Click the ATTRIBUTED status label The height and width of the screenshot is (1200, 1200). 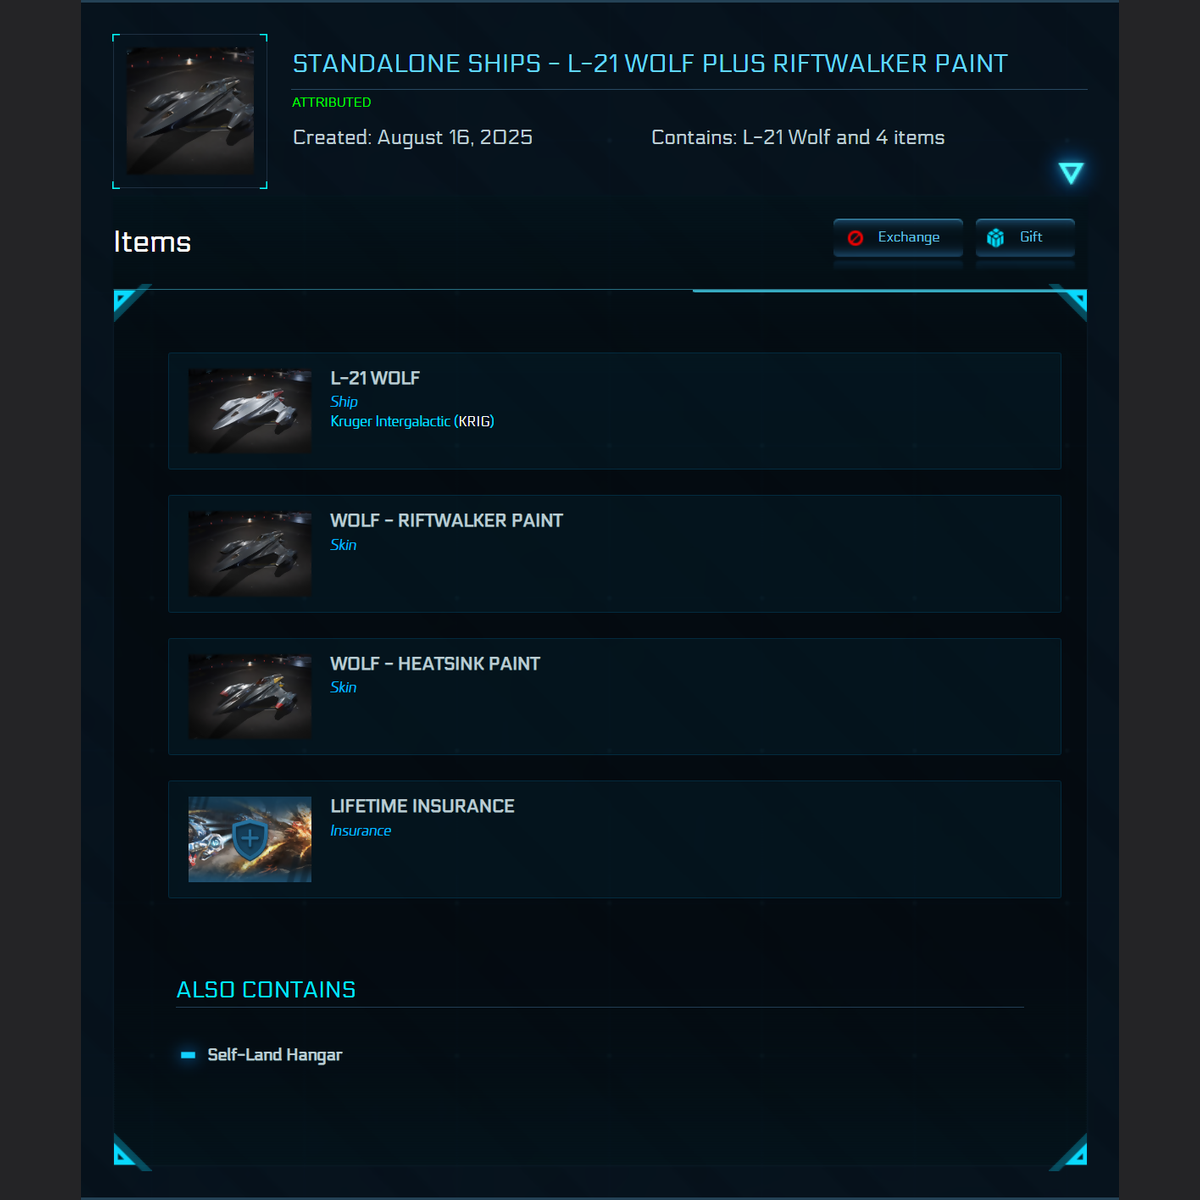pos(331,102)
